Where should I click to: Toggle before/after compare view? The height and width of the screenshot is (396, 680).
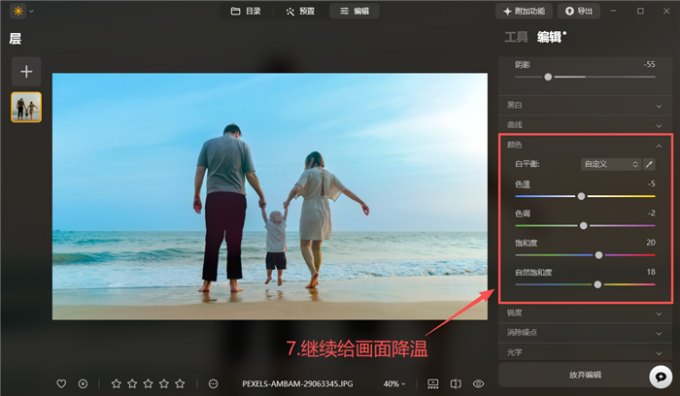(456, 384)
